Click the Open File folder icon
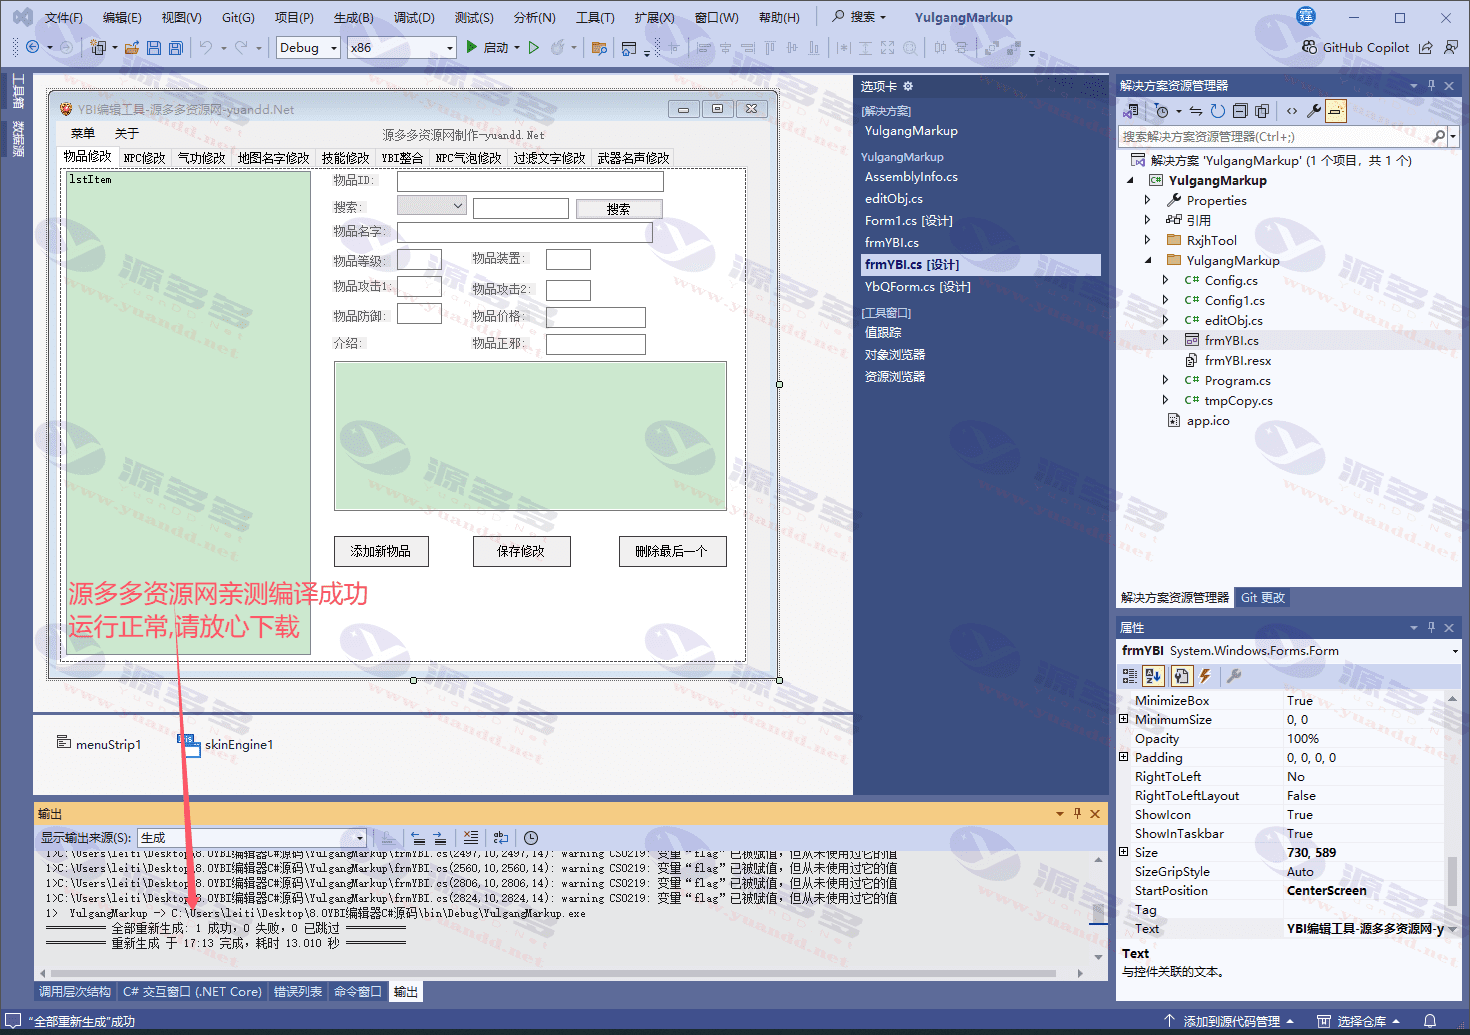This screenshot has width=1470, height=1035. point(131,47)
